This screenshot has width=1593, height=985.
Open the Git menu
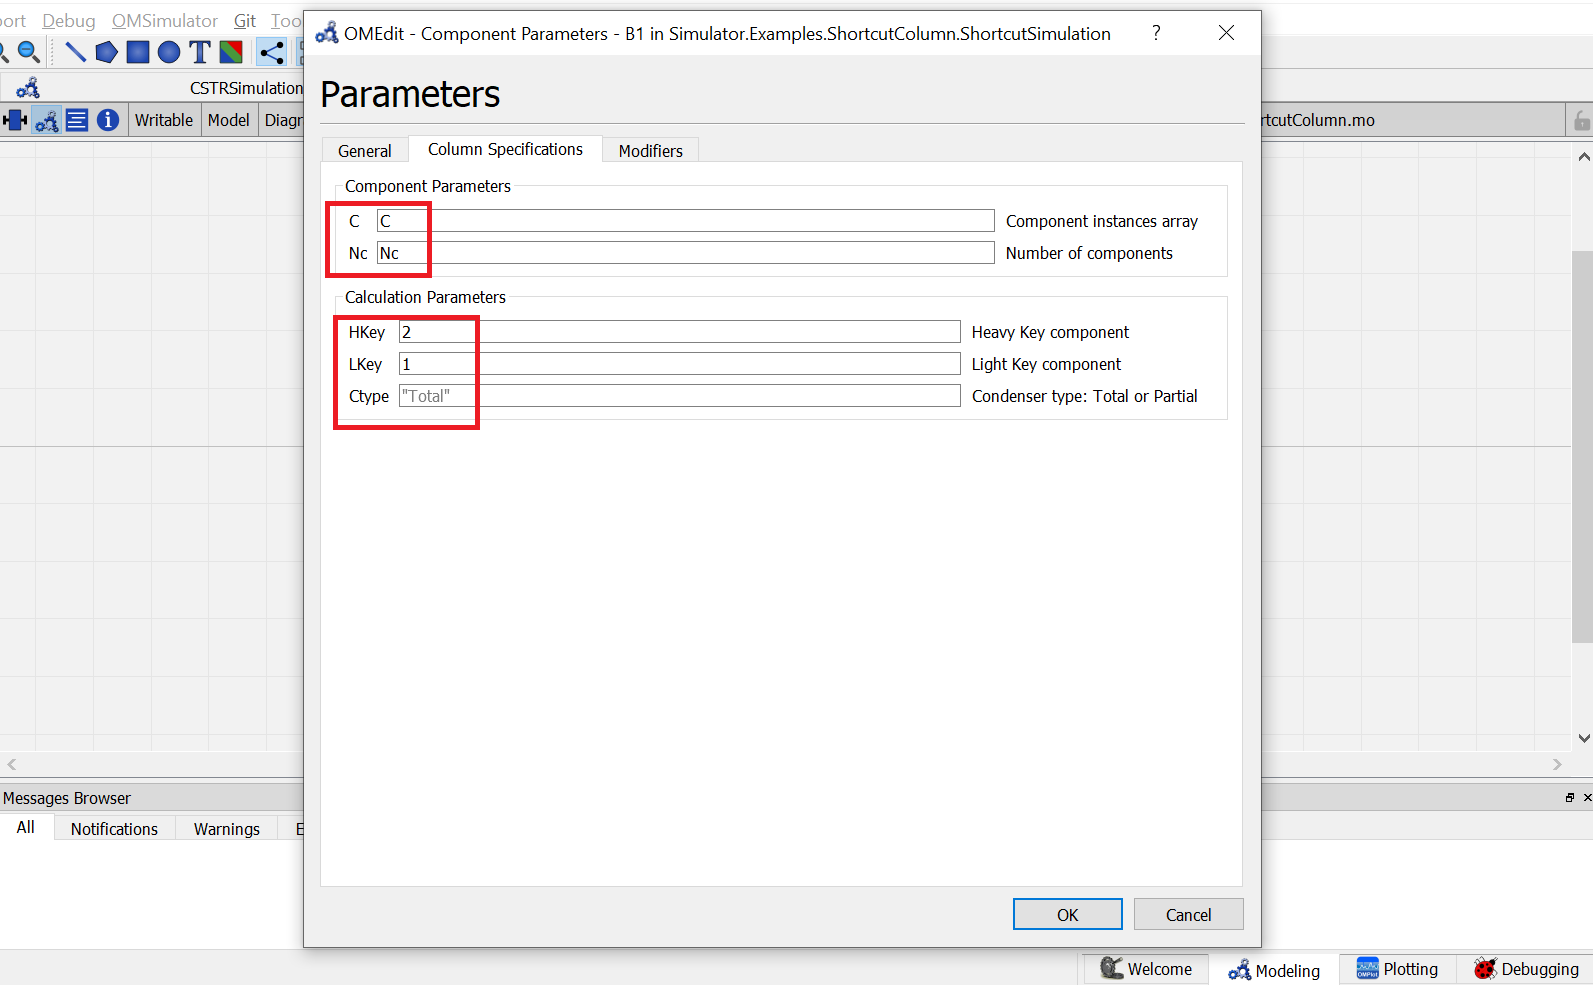(x=245, y=21)
